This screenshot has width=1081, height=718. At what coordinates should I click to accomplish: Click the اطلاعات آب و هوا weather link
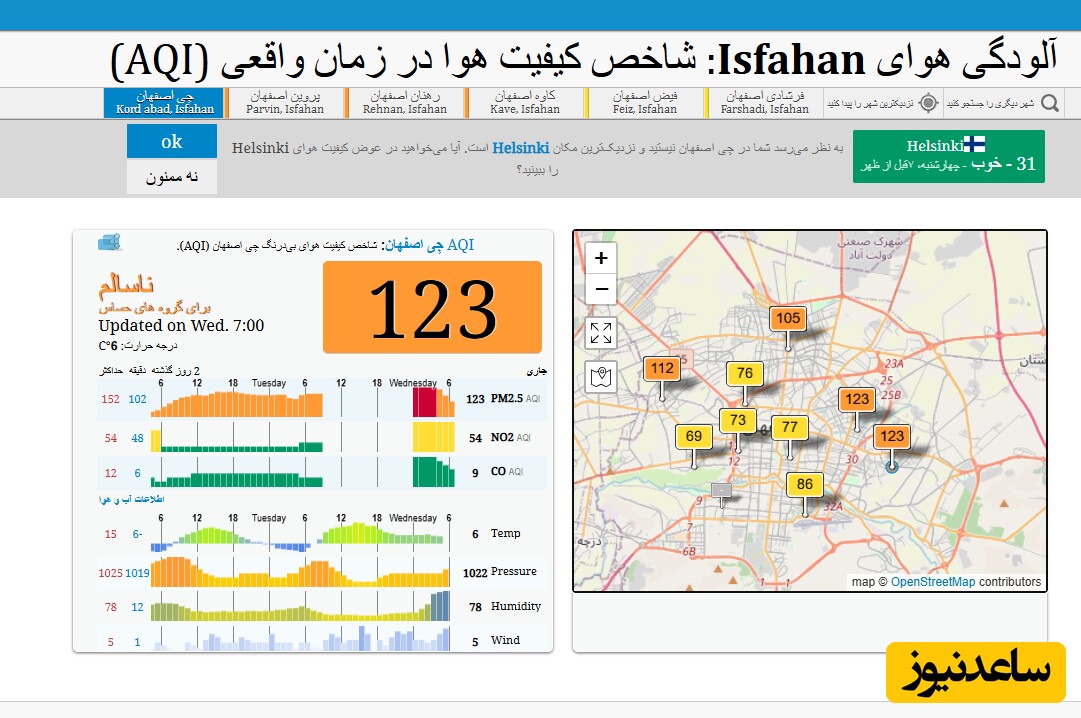(132, 499)
